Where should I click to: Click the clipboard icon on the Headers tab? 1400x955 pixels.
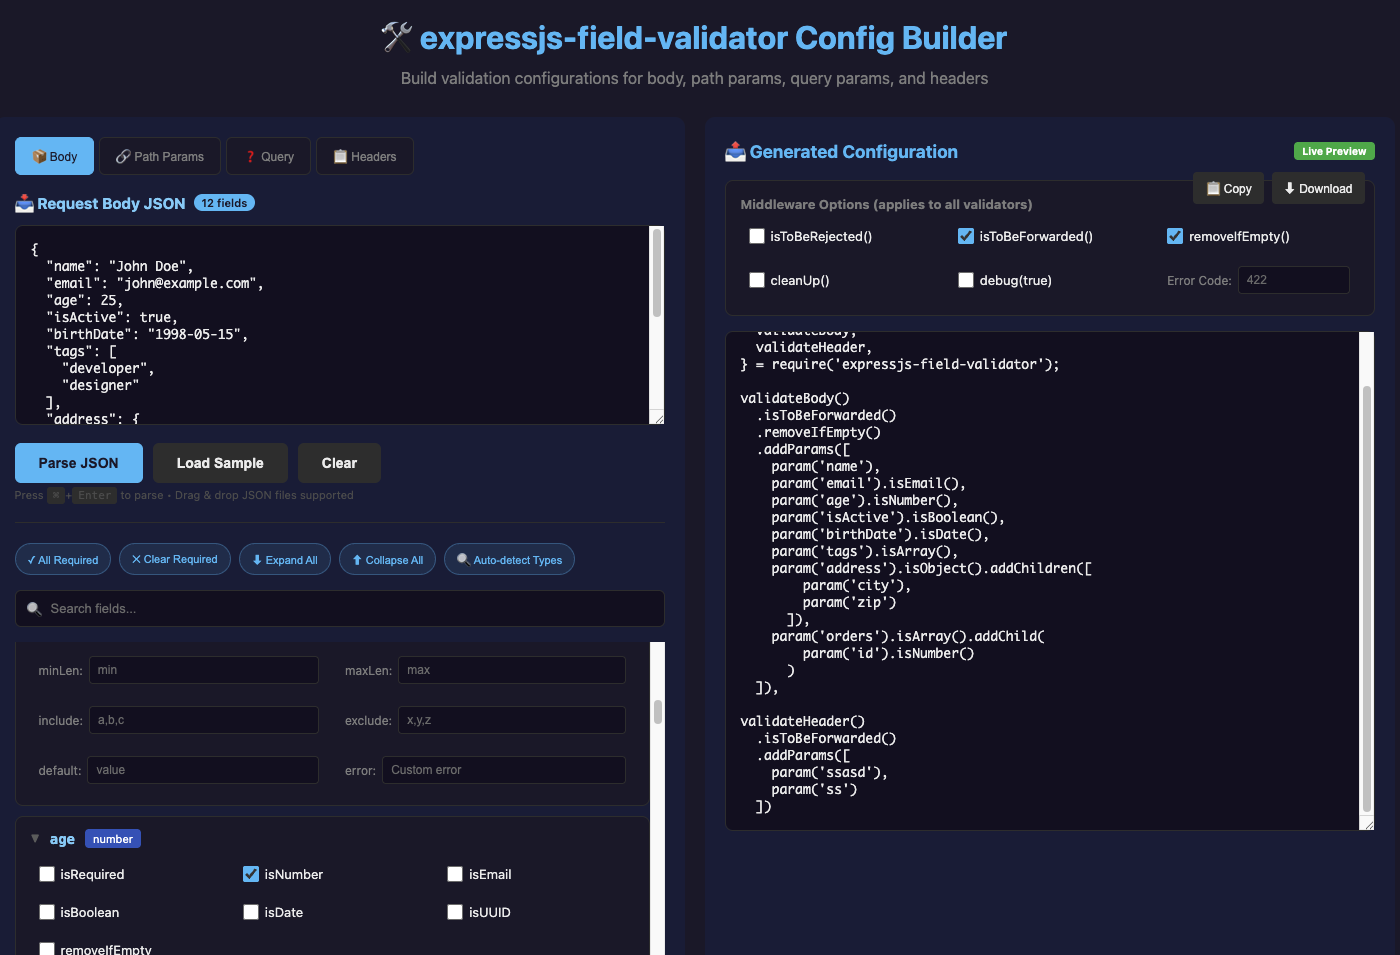point(340,156)
